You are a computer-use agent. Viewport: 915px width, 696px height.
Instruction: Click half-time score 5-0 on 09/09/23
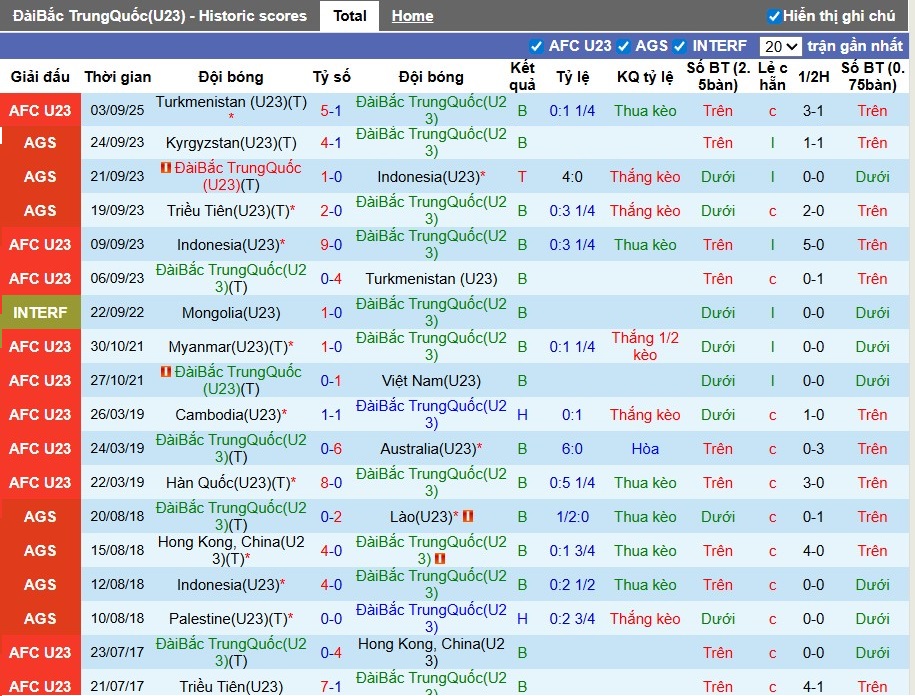pos(813,245)
